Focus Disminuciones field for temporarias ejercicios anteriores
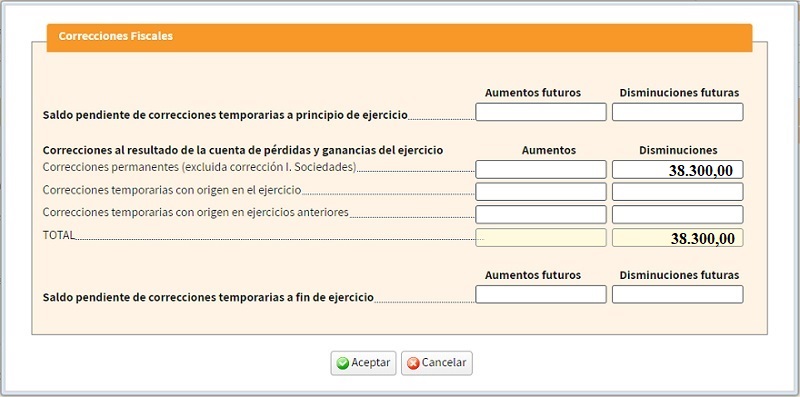Screen dimensions: 800x397 pyautogui.click(x=678, y=215)
